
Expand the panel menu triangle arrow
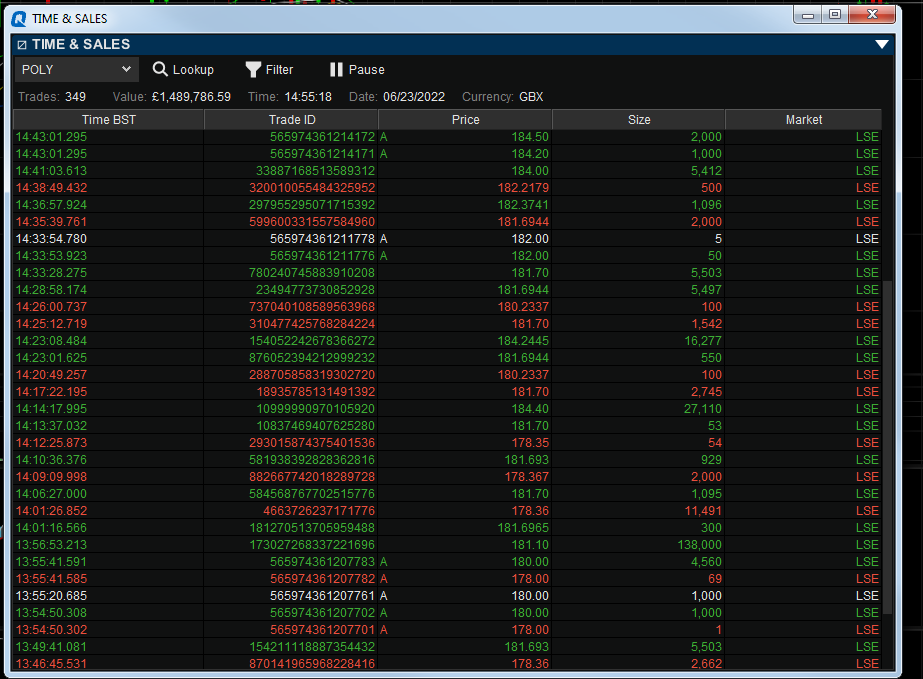[881, 45]
